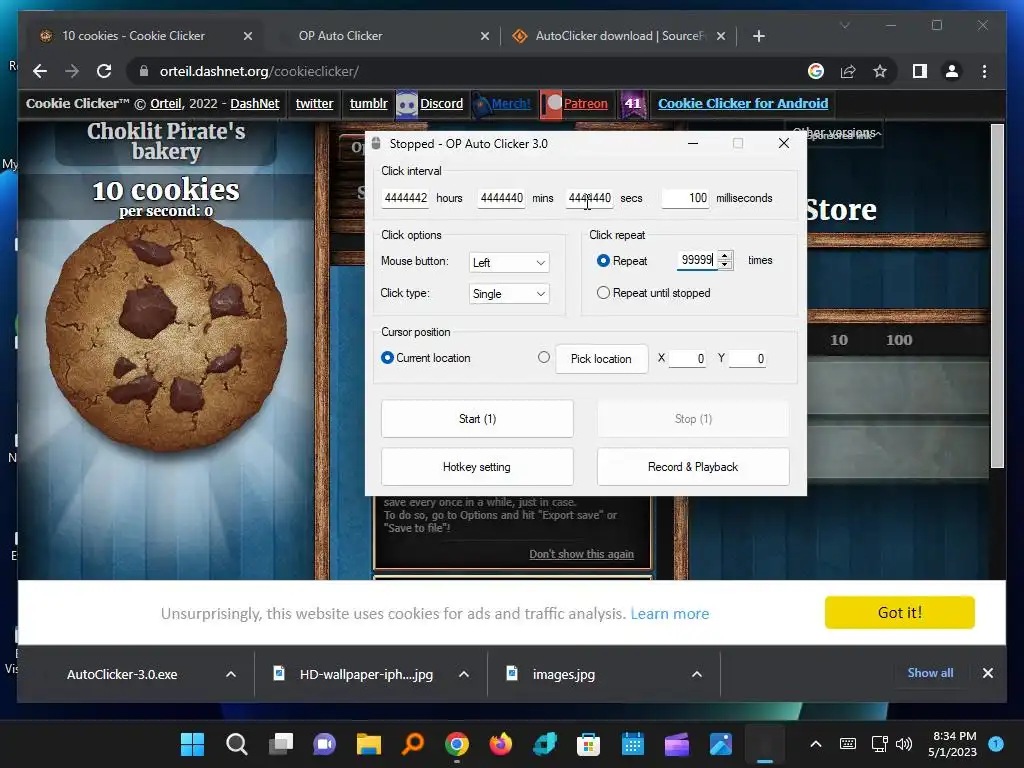Image resolution: width=1024 pixels, height=768 pixels.
Task: Expand HD-wallpaper jpg download options
Action: 464,674
